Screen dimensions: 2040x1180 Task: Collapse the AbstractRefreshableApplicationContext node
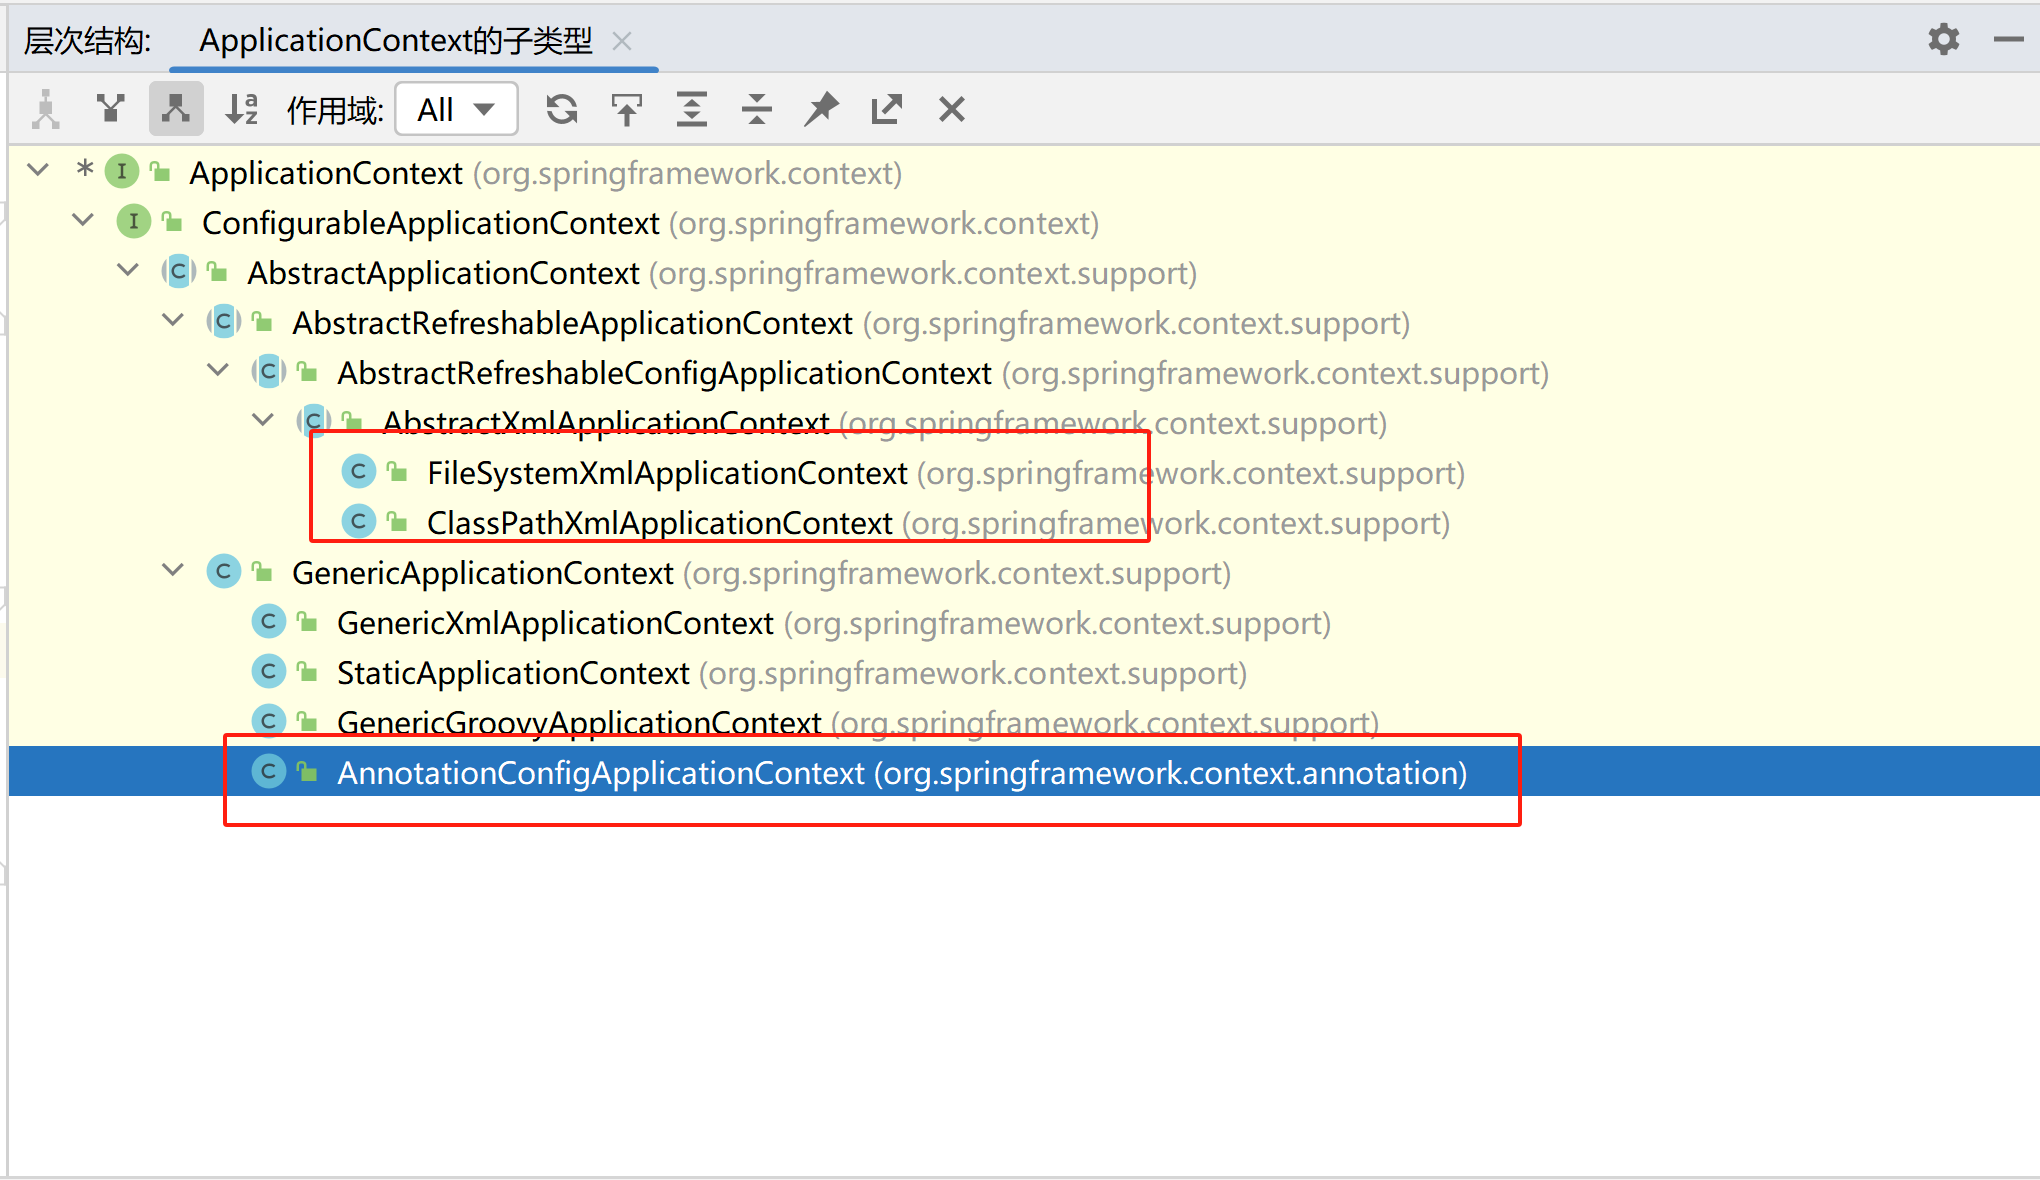[173, 320]
